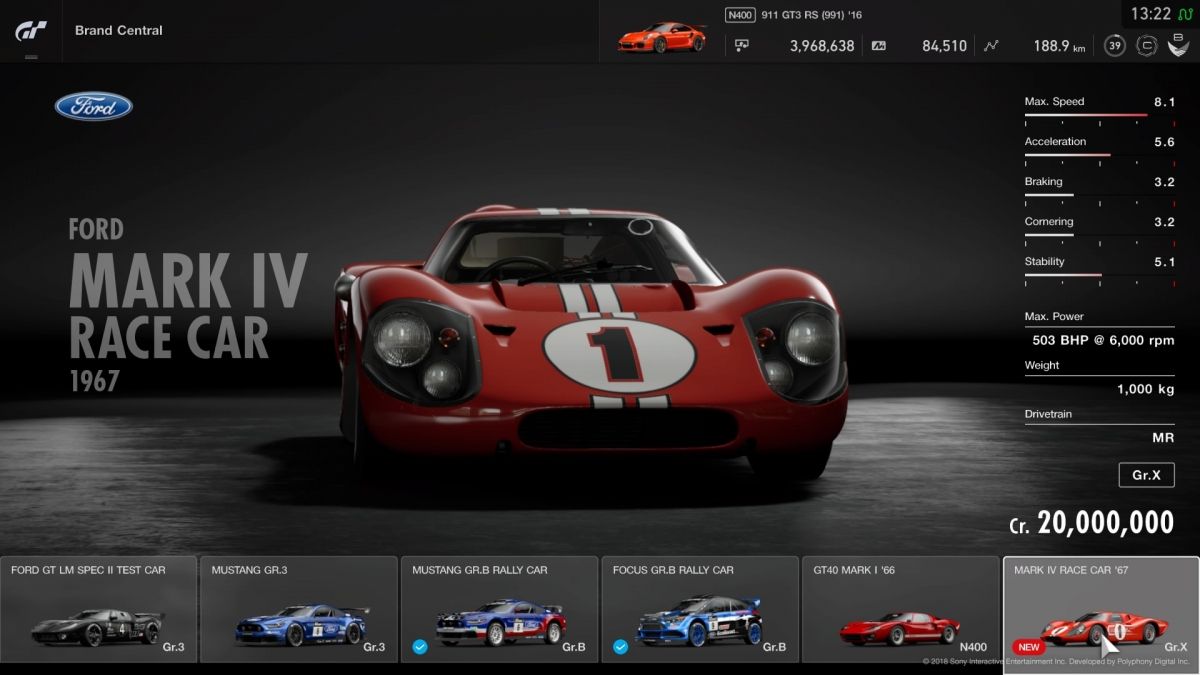Select the Mustang Gr.B Rally Car card
The image size is (1200, 675).
pyautogui.click(x=499, y=609)
